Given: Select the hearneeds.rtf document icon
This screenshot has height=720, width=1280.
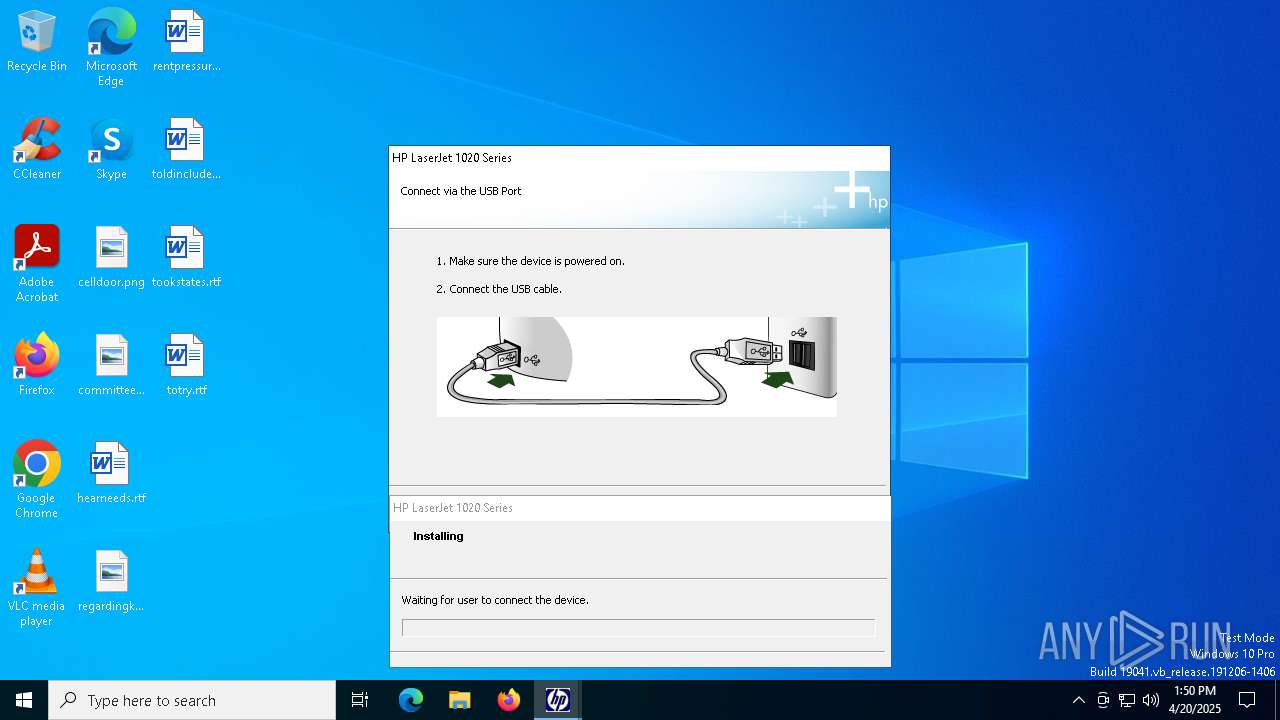Looking at the screenshot, I should pyautogui.click(x=111, y=474).
